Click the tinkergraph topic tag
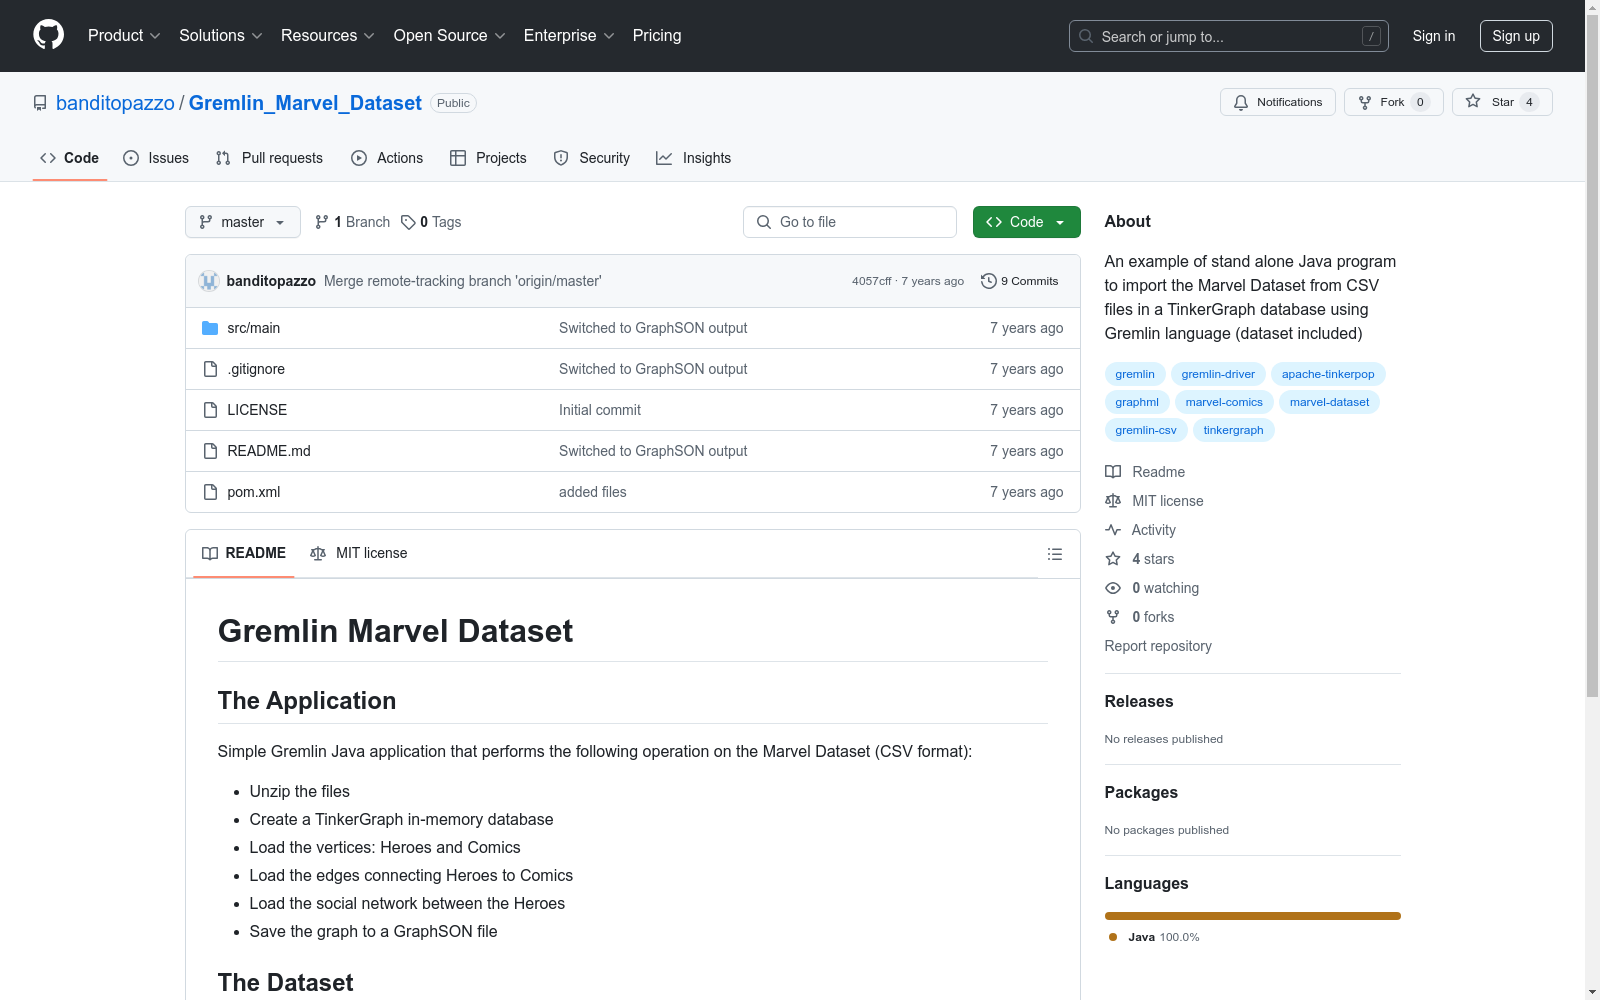1600x1000 pixels. (1233, 430)
